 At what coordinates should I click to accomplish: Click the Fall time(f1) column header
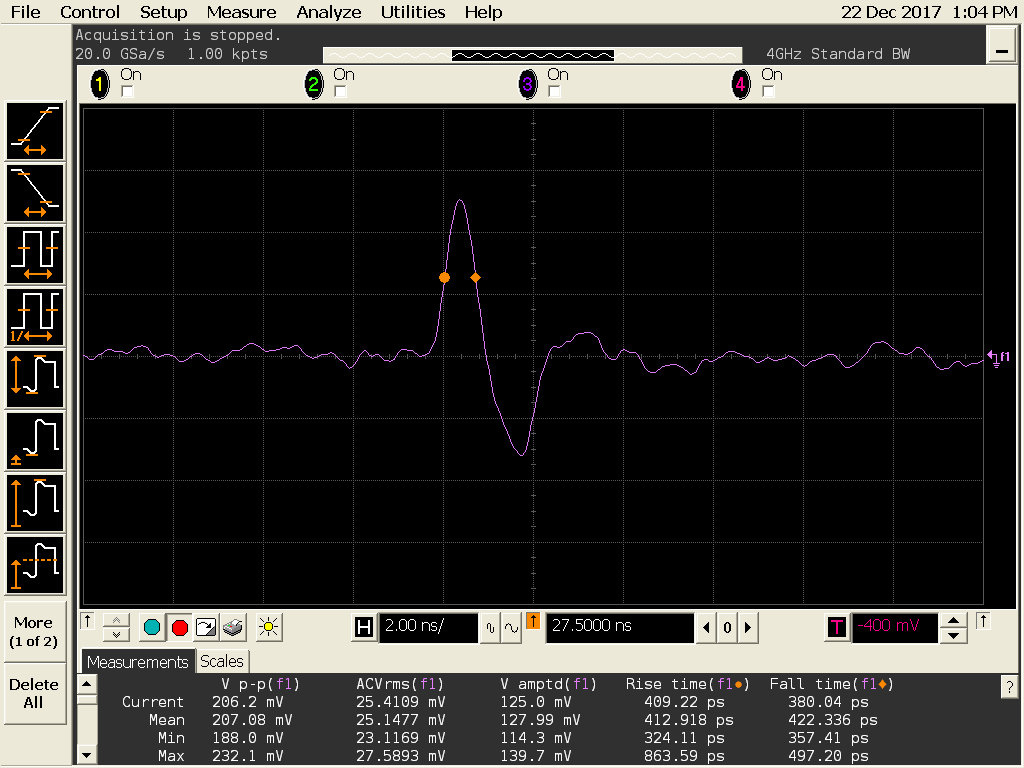[831, 684]
